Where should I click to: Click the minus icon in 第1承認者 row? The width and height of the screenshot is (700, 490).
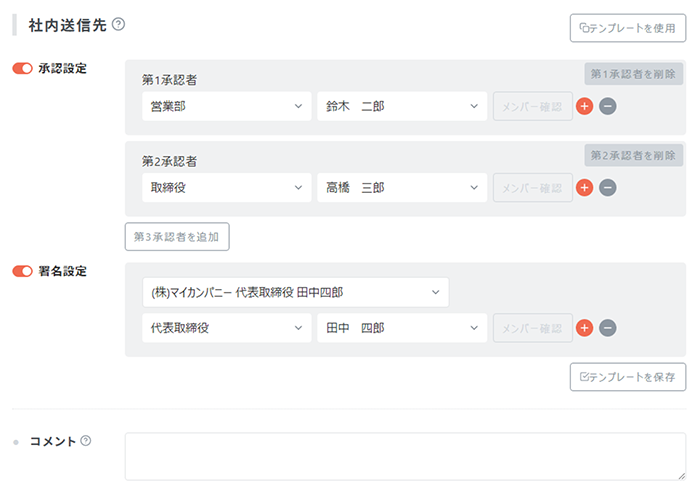click(x=608, y=107)
